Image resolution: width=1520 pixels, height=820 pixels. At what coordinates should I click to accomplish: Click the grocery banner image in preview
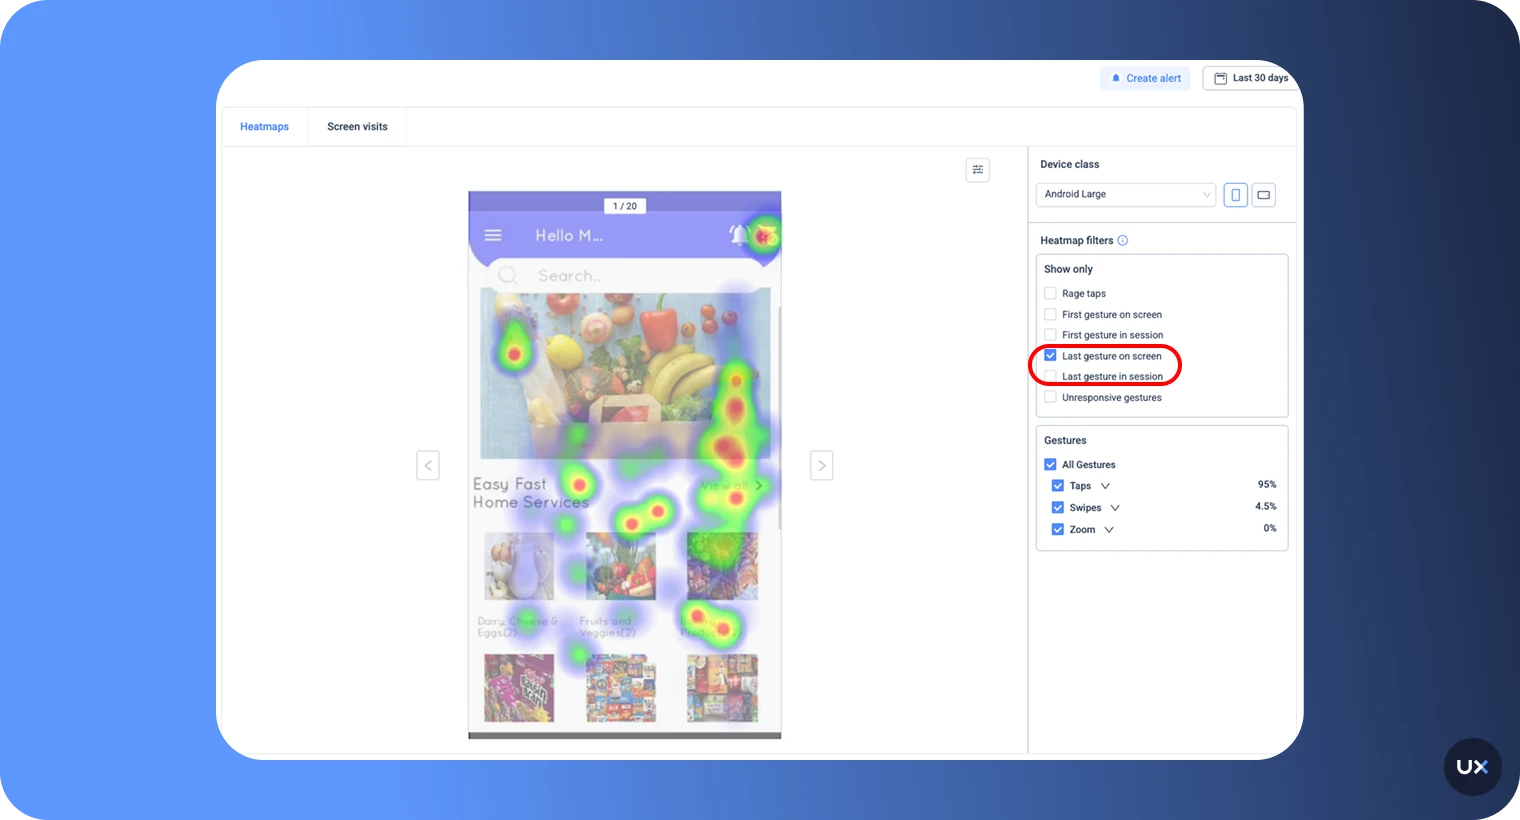625,374
